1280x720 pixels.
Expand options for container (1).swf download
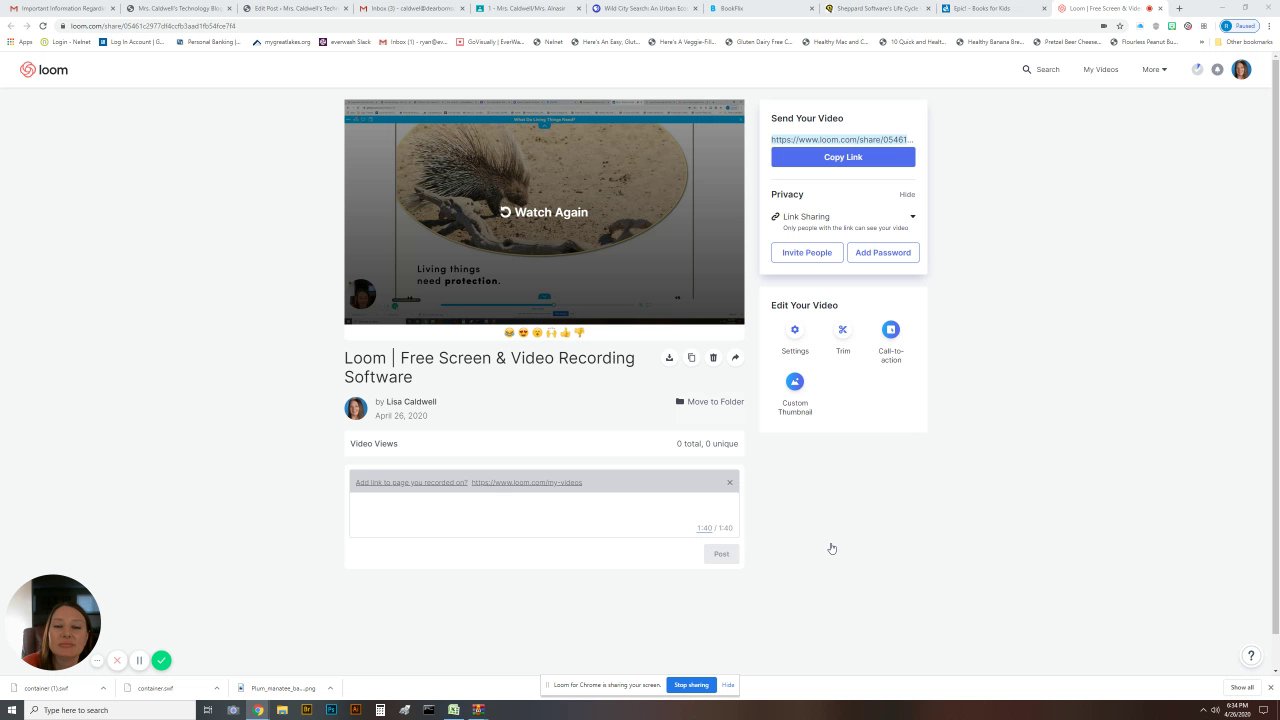[x=103, y=688]
